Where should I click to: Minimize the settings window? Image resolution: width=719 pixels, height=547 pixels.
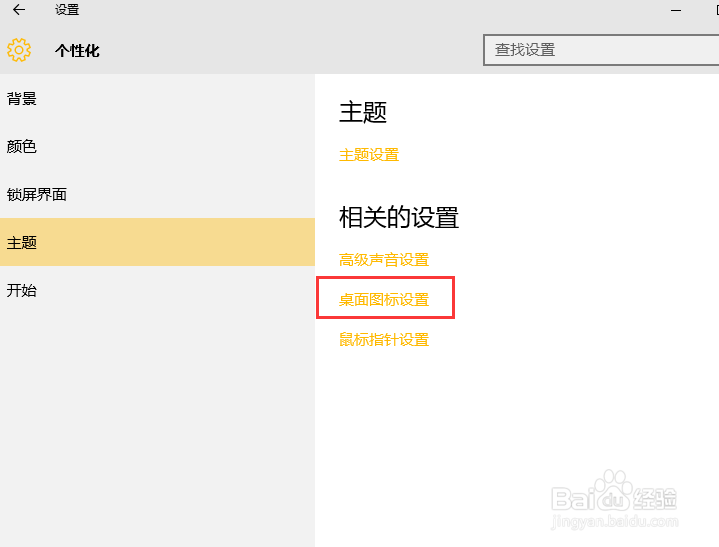coord(676,10)
